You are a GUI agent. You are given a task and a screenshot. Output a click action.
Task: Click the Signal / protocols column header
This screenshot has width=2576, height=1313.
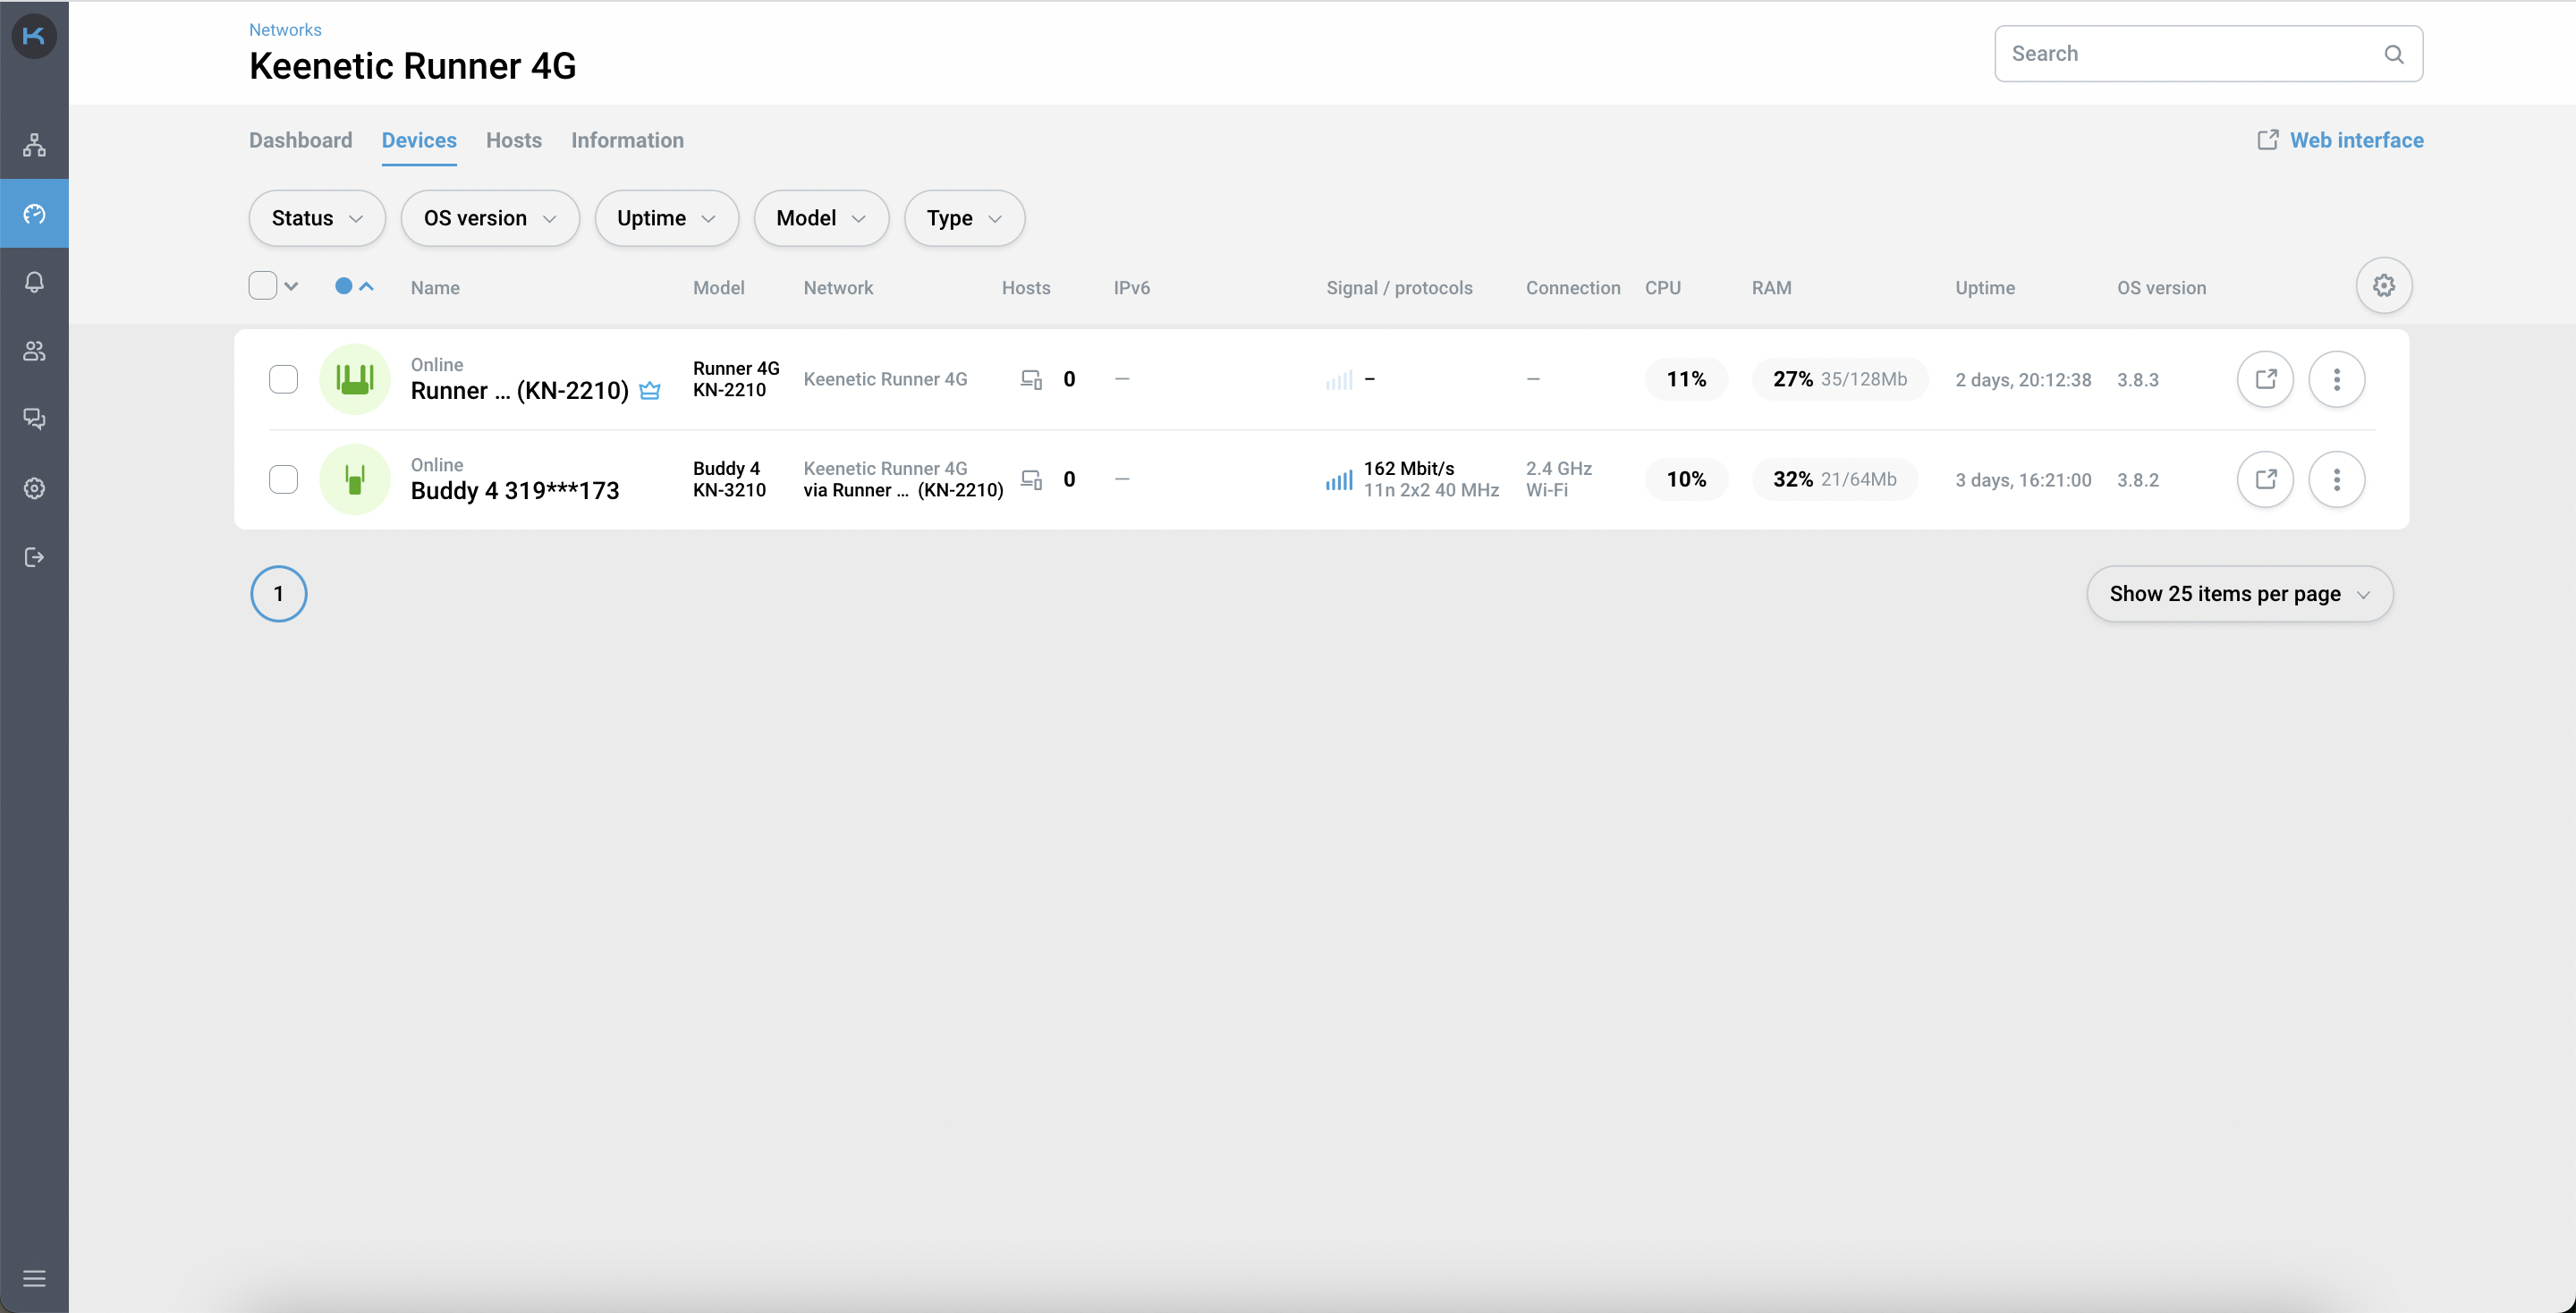(x=1399, y=288)
